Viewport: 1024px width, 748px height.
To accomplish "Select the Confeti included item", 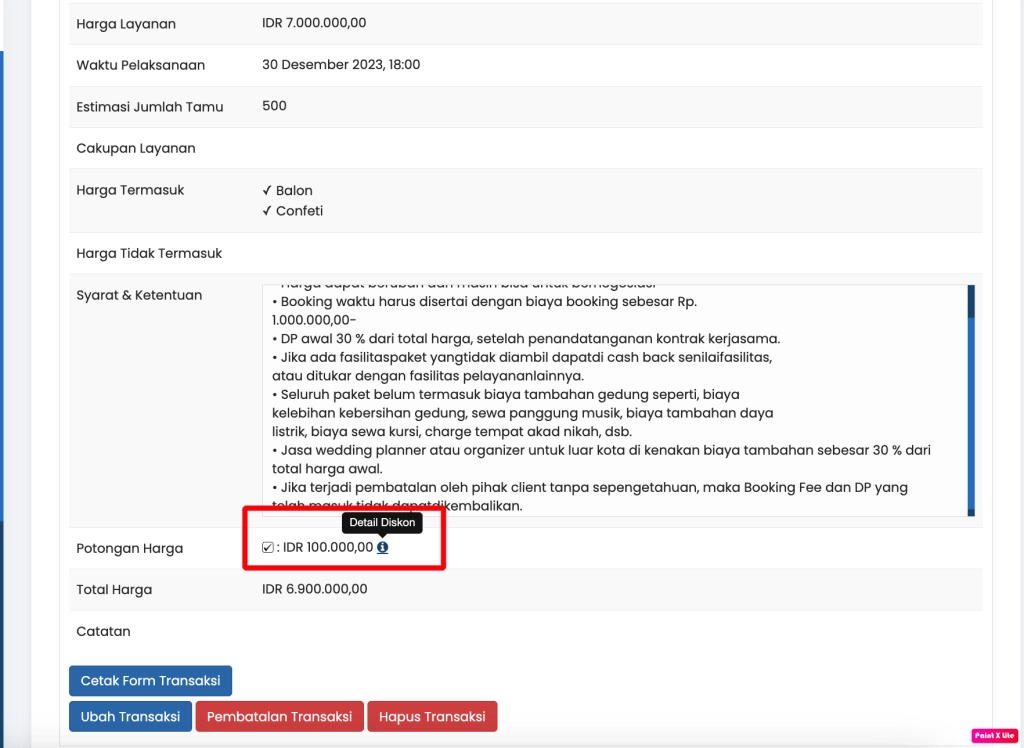I will coord(299,211).
